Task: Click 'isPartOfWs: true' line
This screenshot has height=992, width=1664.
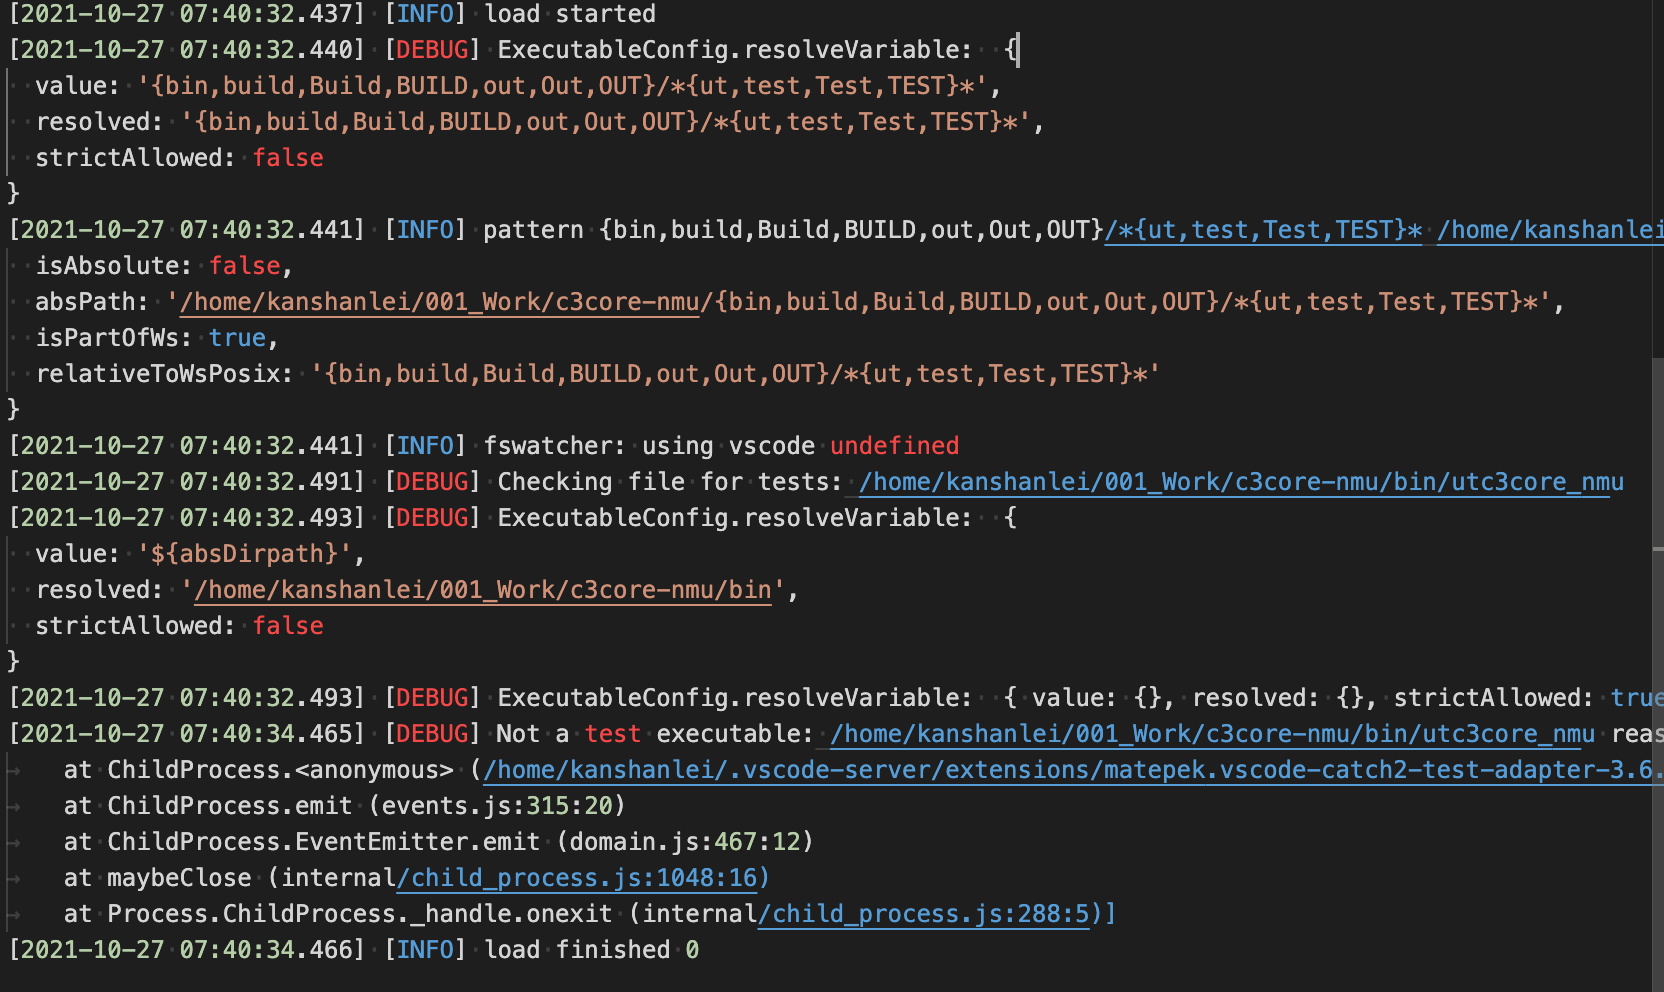Action: coord(157,338)
